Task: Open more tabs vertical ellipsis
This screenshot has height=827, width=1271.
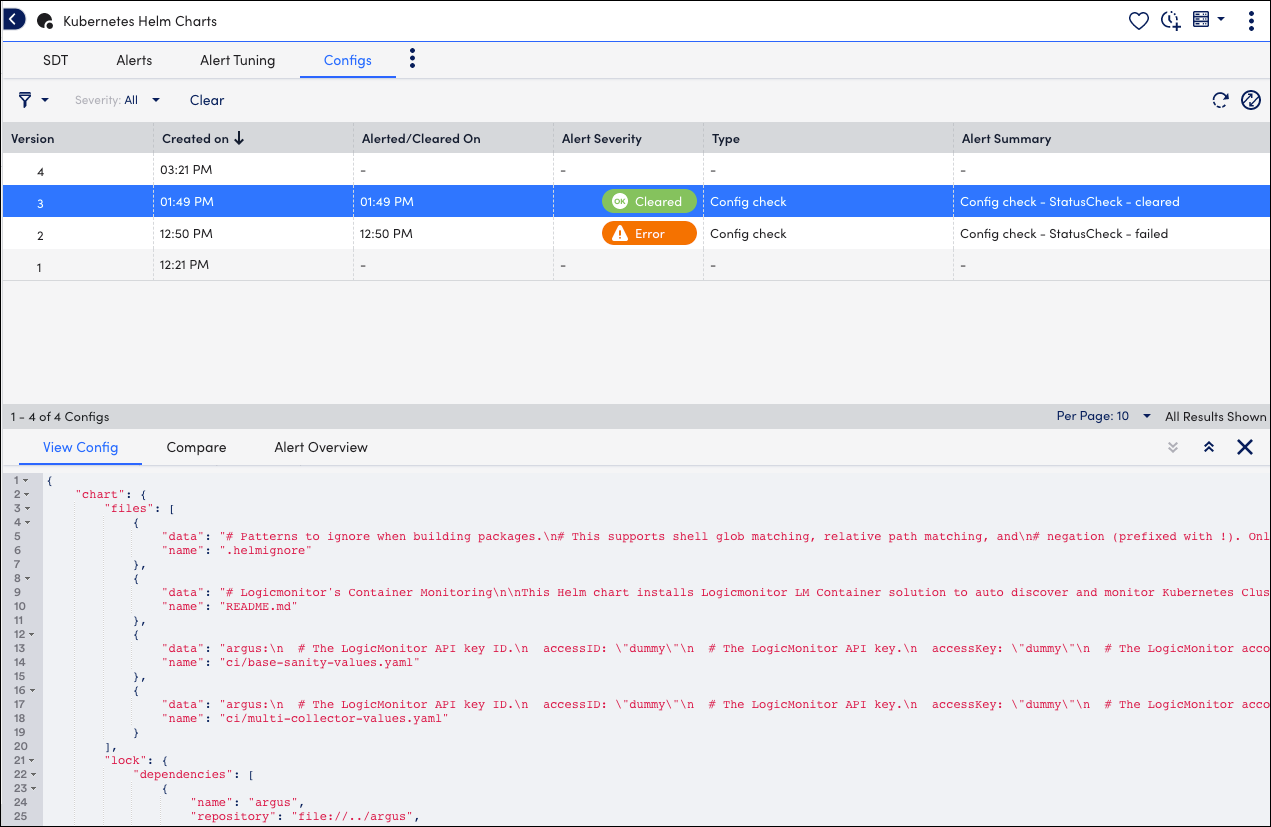Action: pos(412,59)
